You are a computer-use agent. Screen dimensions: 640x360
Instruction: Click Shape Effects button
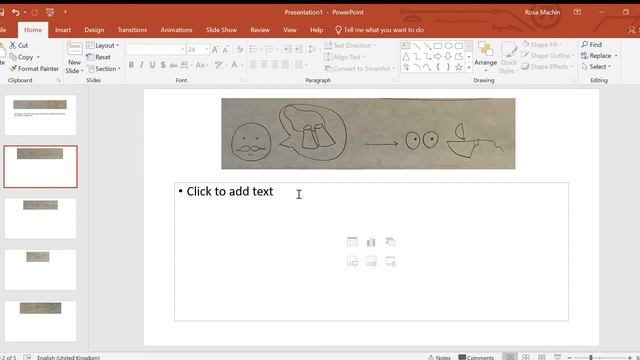[547, 67]
